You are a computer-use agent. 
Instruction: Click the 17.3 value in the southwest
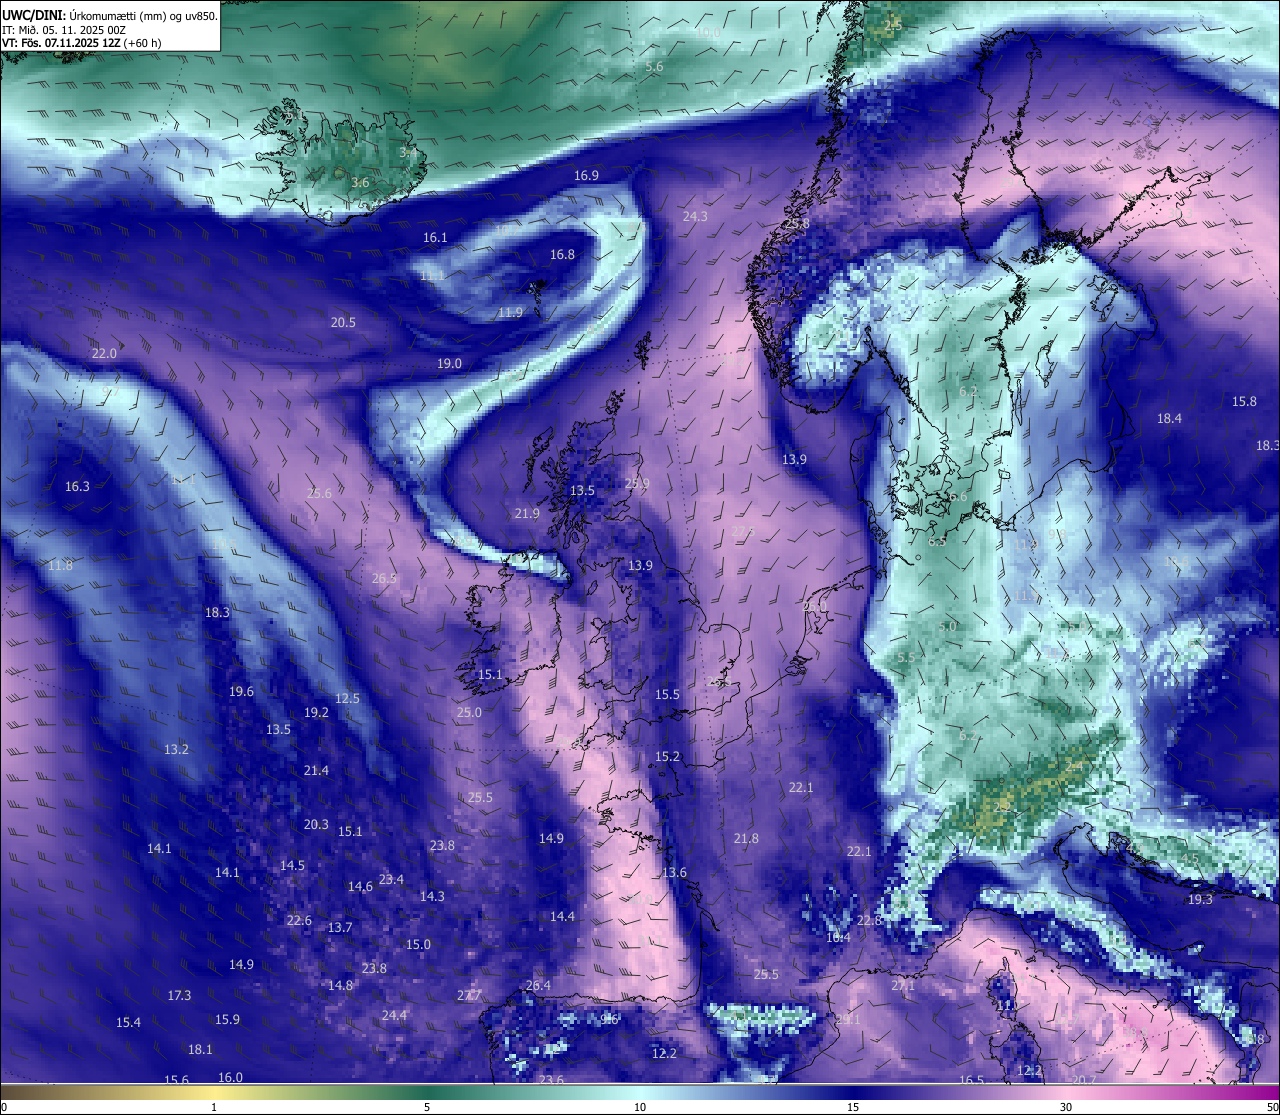click(x=179, y=996)
